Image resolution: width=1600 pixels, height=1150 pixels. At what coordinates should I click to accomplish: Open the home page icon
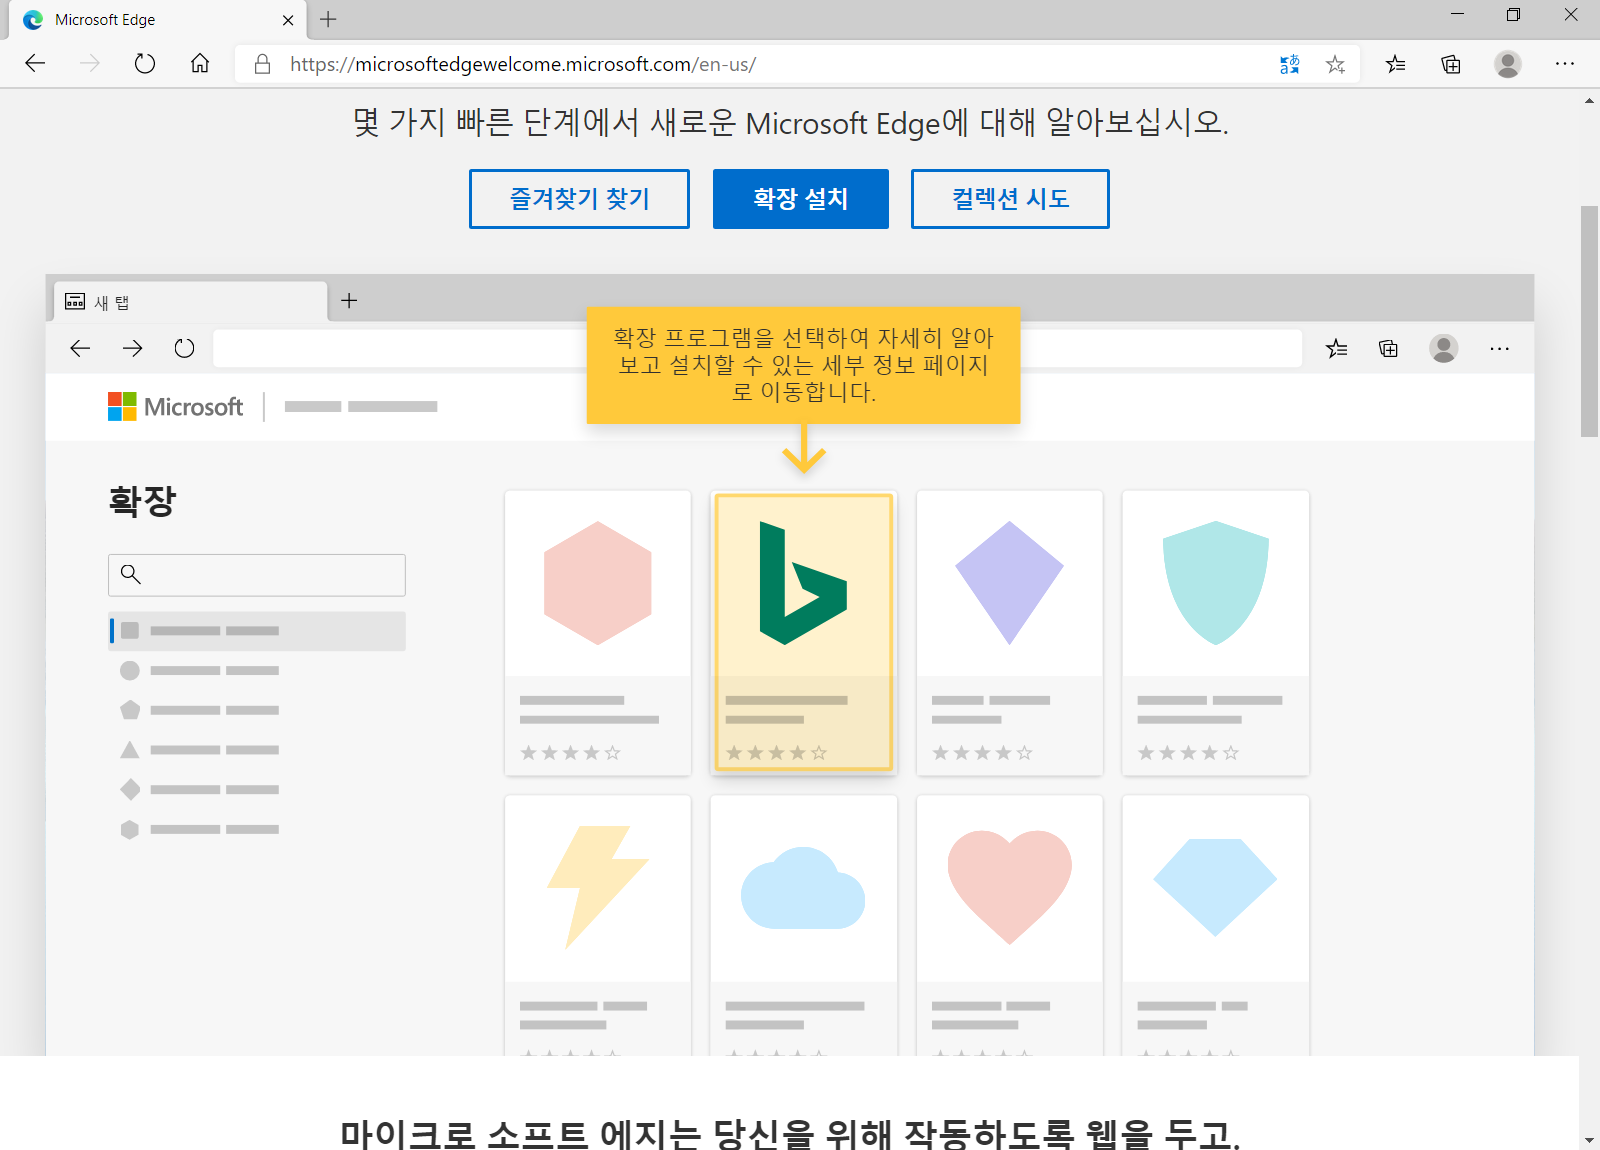(x=200, y=64)
